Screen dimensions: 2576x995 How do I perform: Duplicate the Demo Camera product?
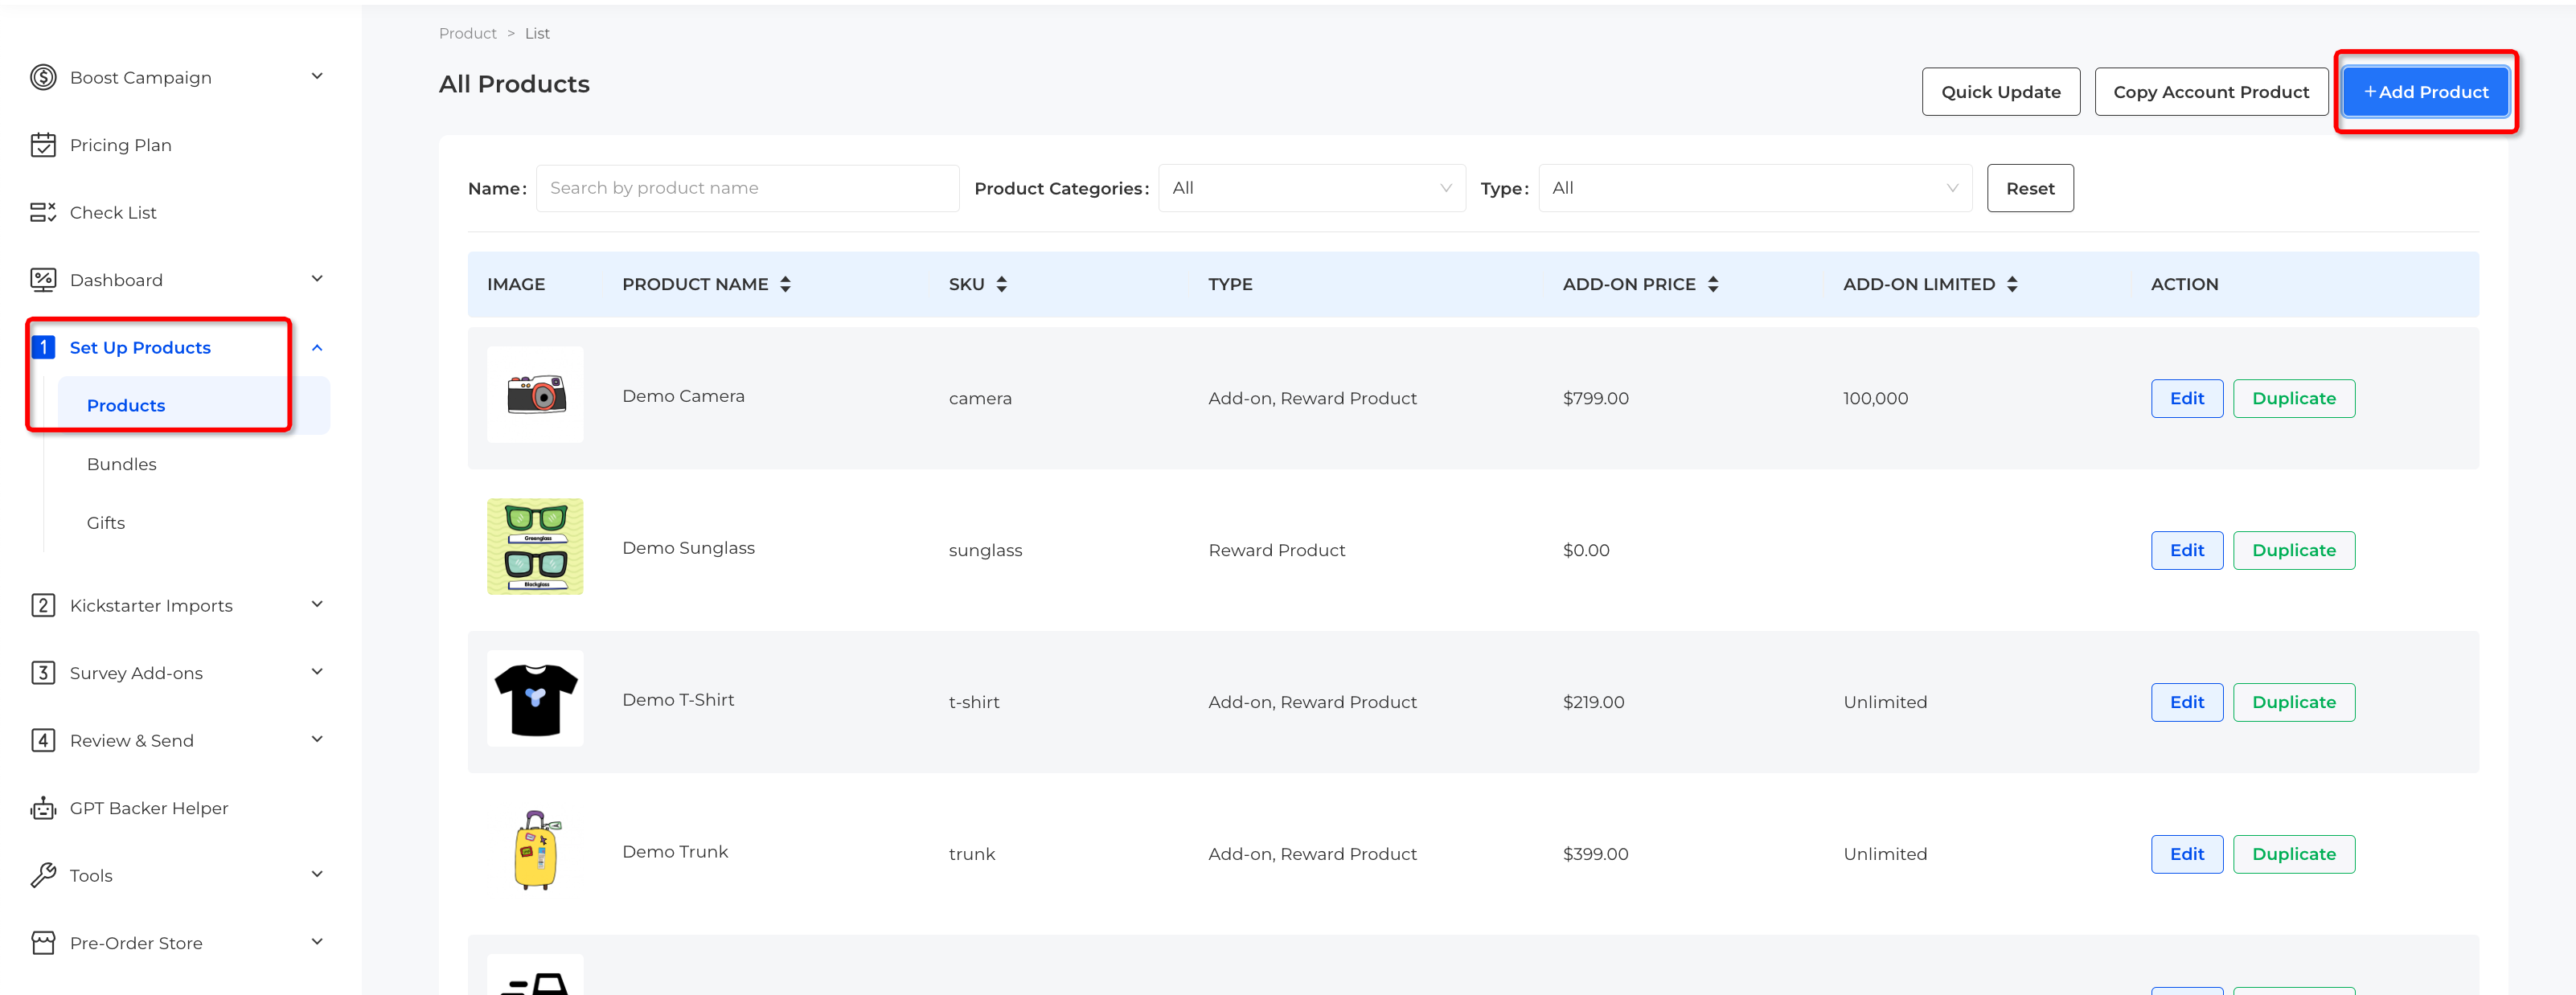[2293, 398]
